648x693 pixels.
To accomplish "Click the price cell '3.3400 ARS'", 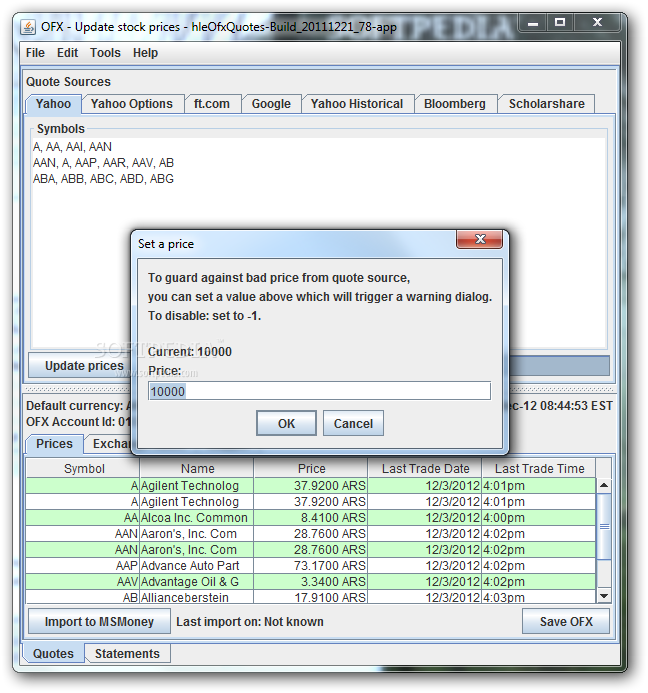I will pyautogui.click(x=311, y=582).
